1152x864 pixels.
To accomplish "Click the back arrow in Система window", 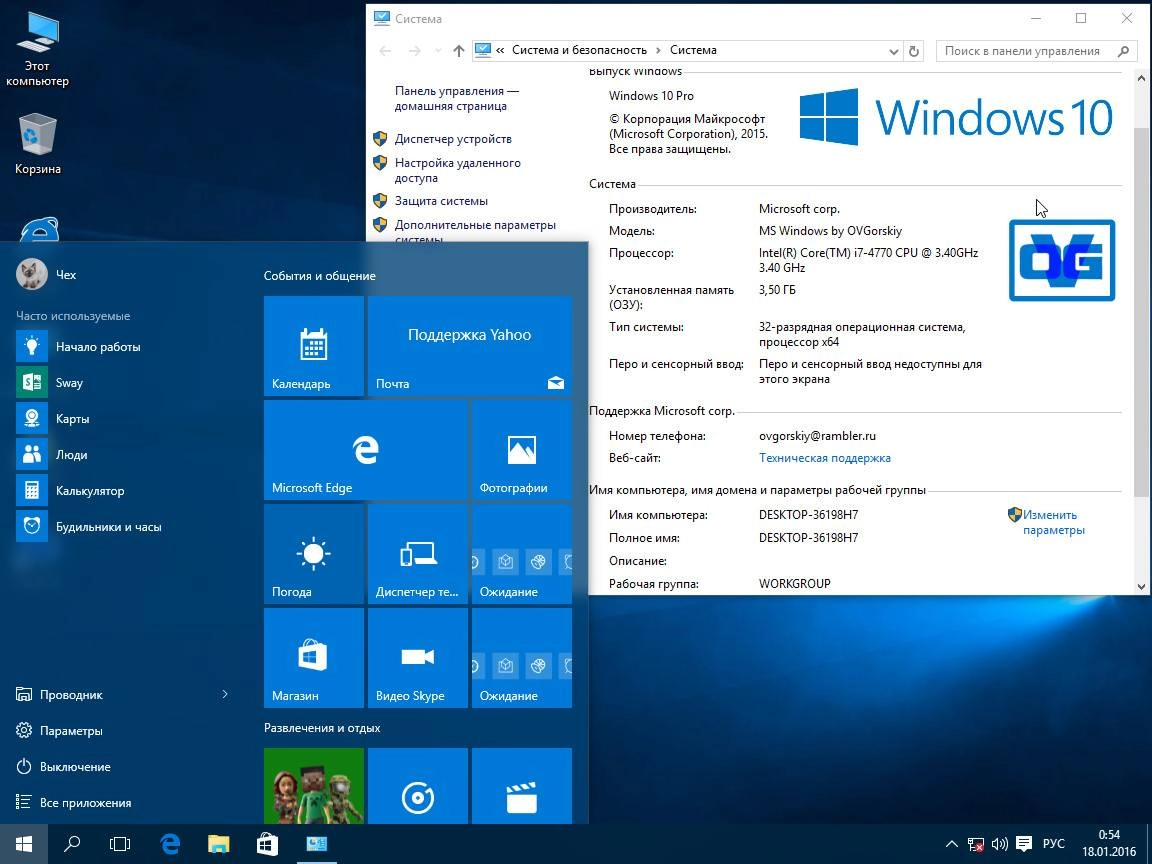I will click(385, 51).
